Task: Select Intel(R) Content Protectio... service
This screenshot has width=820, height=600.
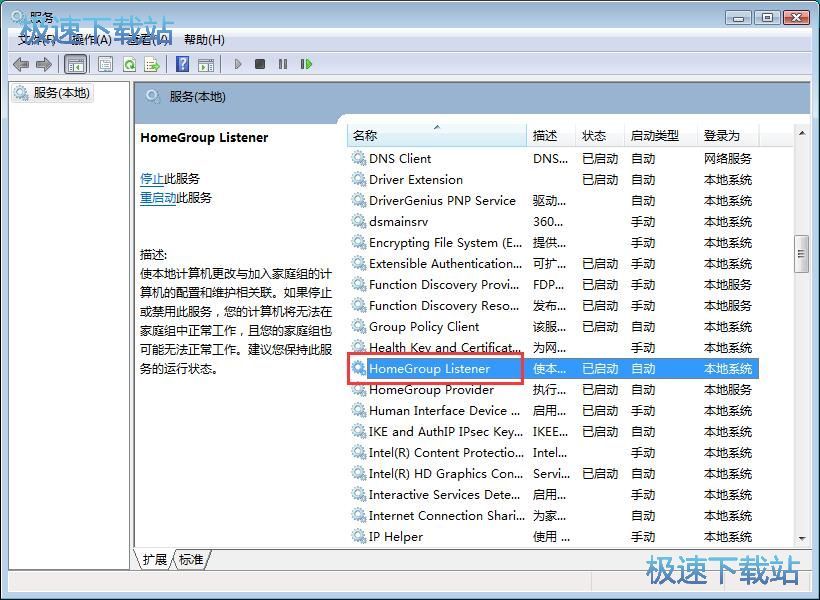Action: click(x=553, y=452)
